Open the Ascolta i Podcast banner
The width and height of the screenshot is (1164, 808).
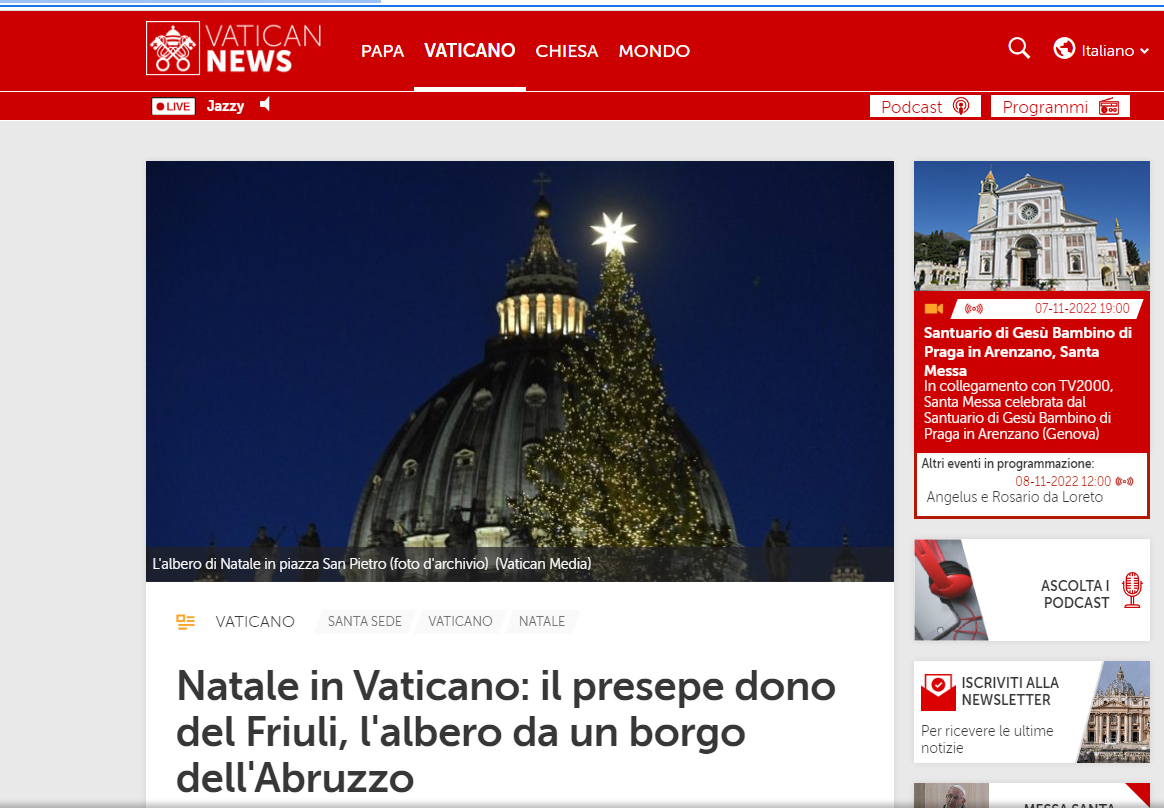pos(1032,590)
